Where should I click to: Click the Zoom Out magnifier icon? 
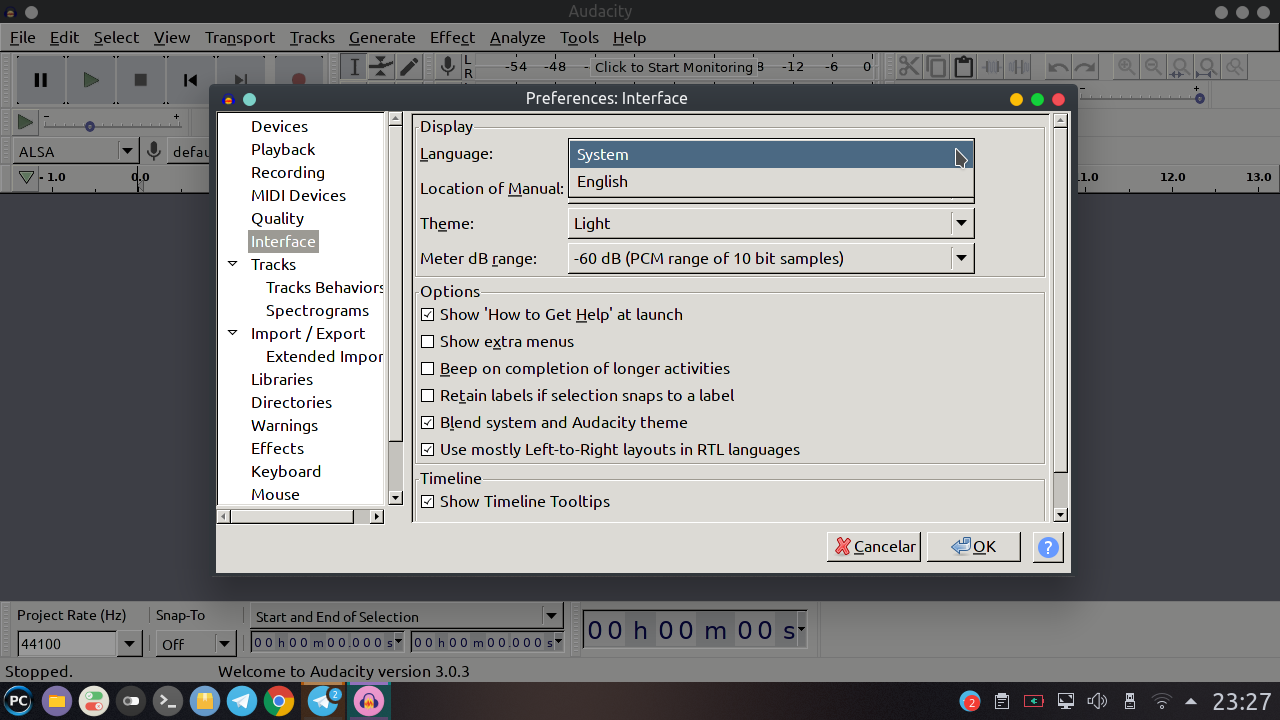tap(1154, 67)
